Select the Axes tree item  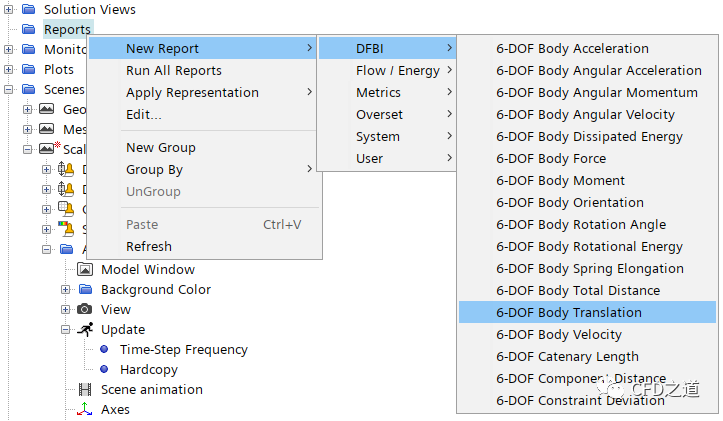tap(115, 409)
